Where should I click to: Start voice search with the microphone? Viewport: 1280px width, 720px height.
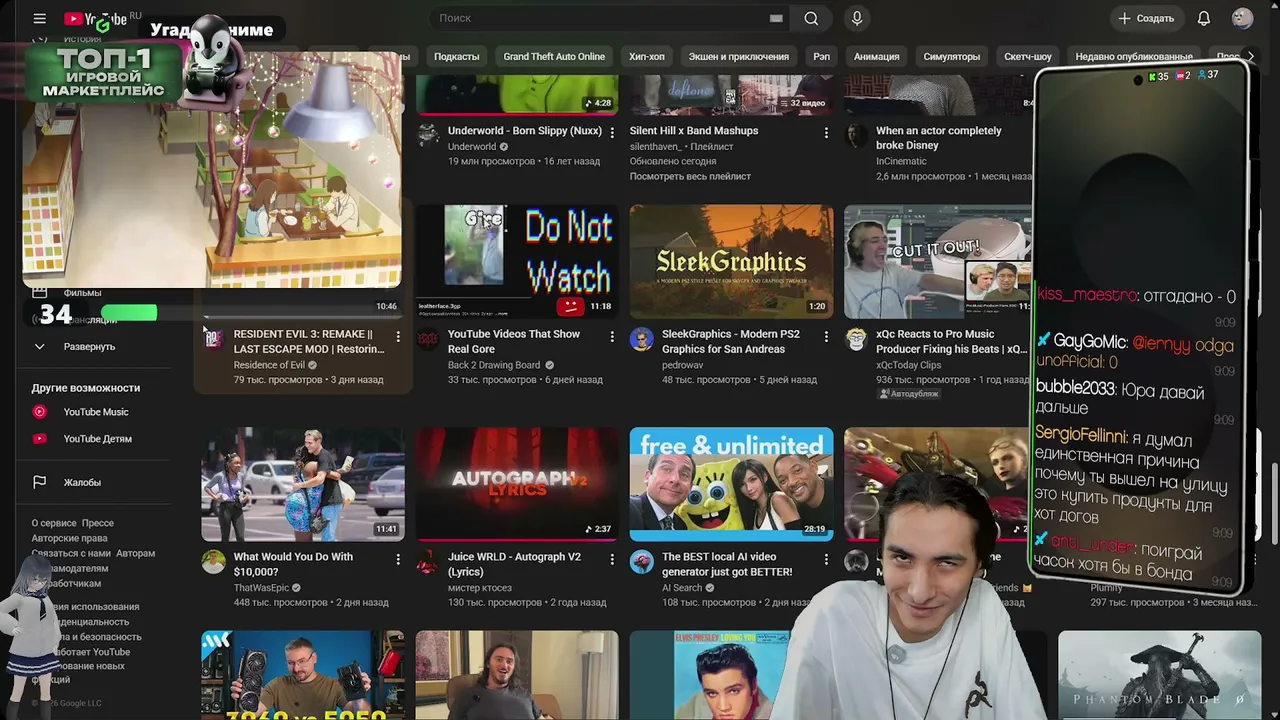pyautogui.click(x=857, y=18)
